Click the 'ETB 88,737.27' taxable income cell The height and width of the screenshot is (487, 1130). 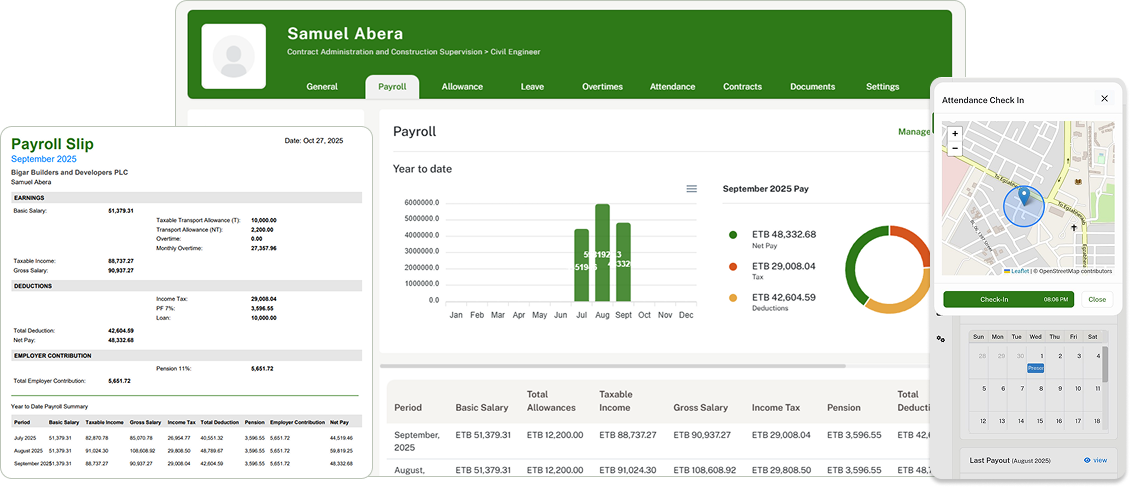[x=628, y=435]
